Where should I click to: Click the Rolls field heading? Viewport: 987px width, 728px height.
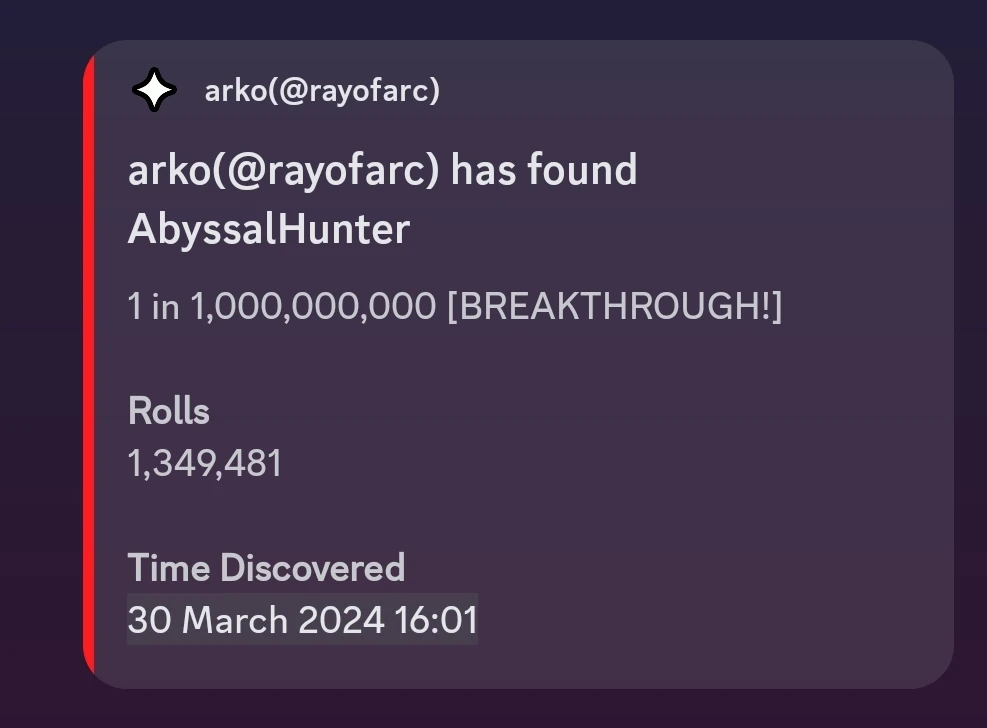click(x=169, y=411)
